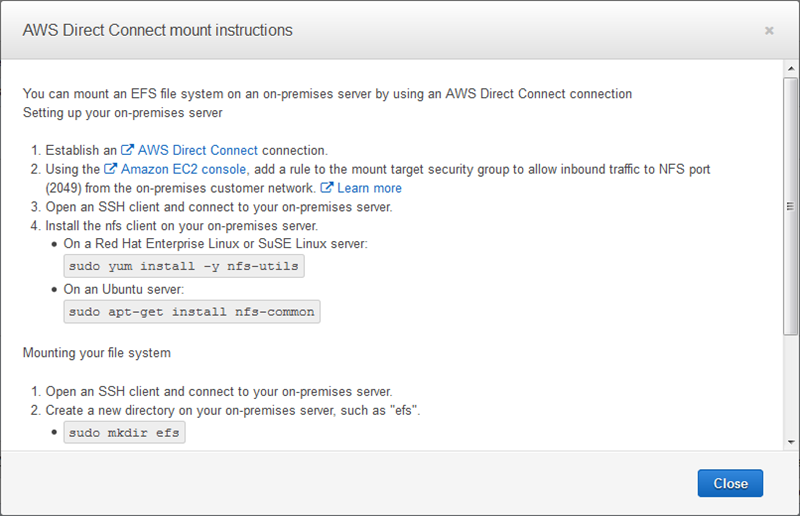Click the 'AWS Direct Connect mount instructions' title
The height and width of the screenshot is (516, 800).
(x=158, y=30)
